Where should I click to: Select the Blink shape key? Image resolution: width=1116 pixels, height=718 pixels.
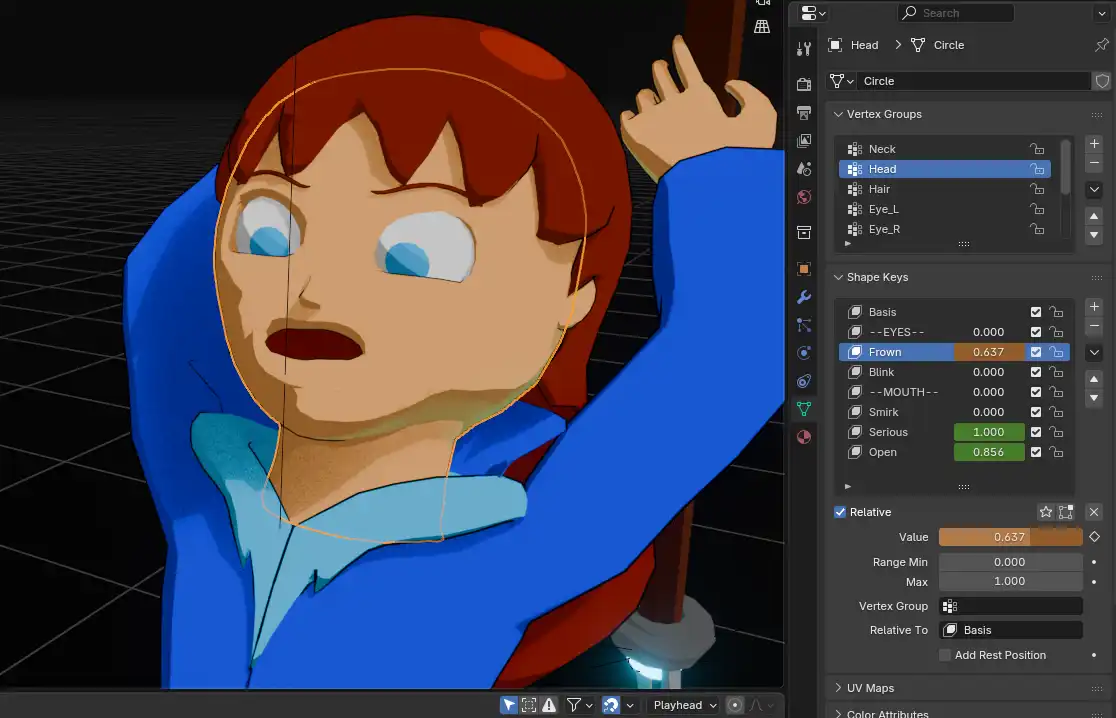click(x=881, y=372)
